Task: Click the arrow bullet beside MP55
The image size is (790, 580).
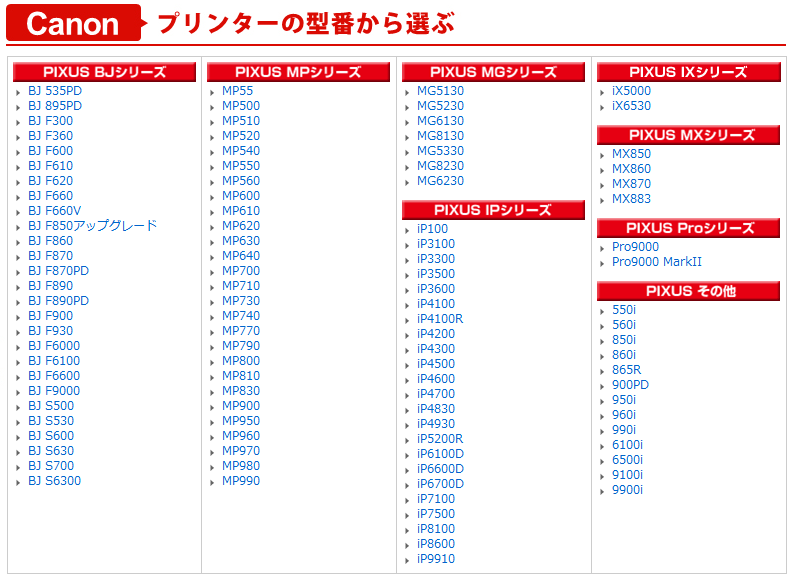Action: [x=212, y=92]
